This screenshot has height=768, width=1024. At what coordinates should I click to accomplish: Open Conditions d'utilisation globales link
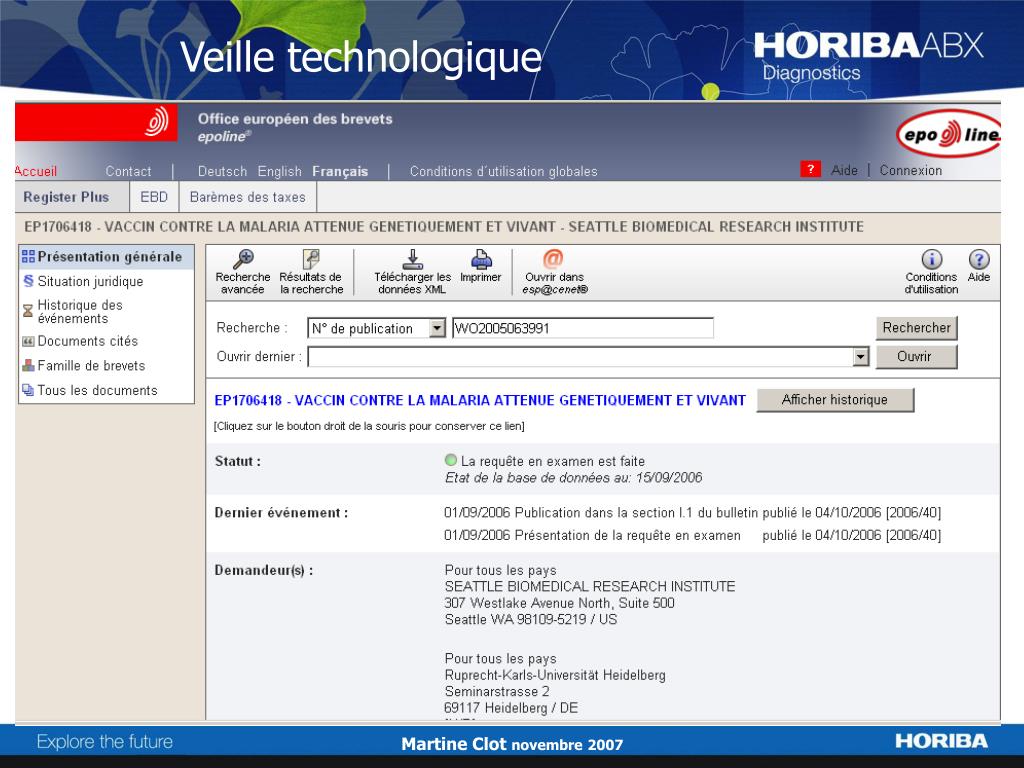[x=504, y=171]
